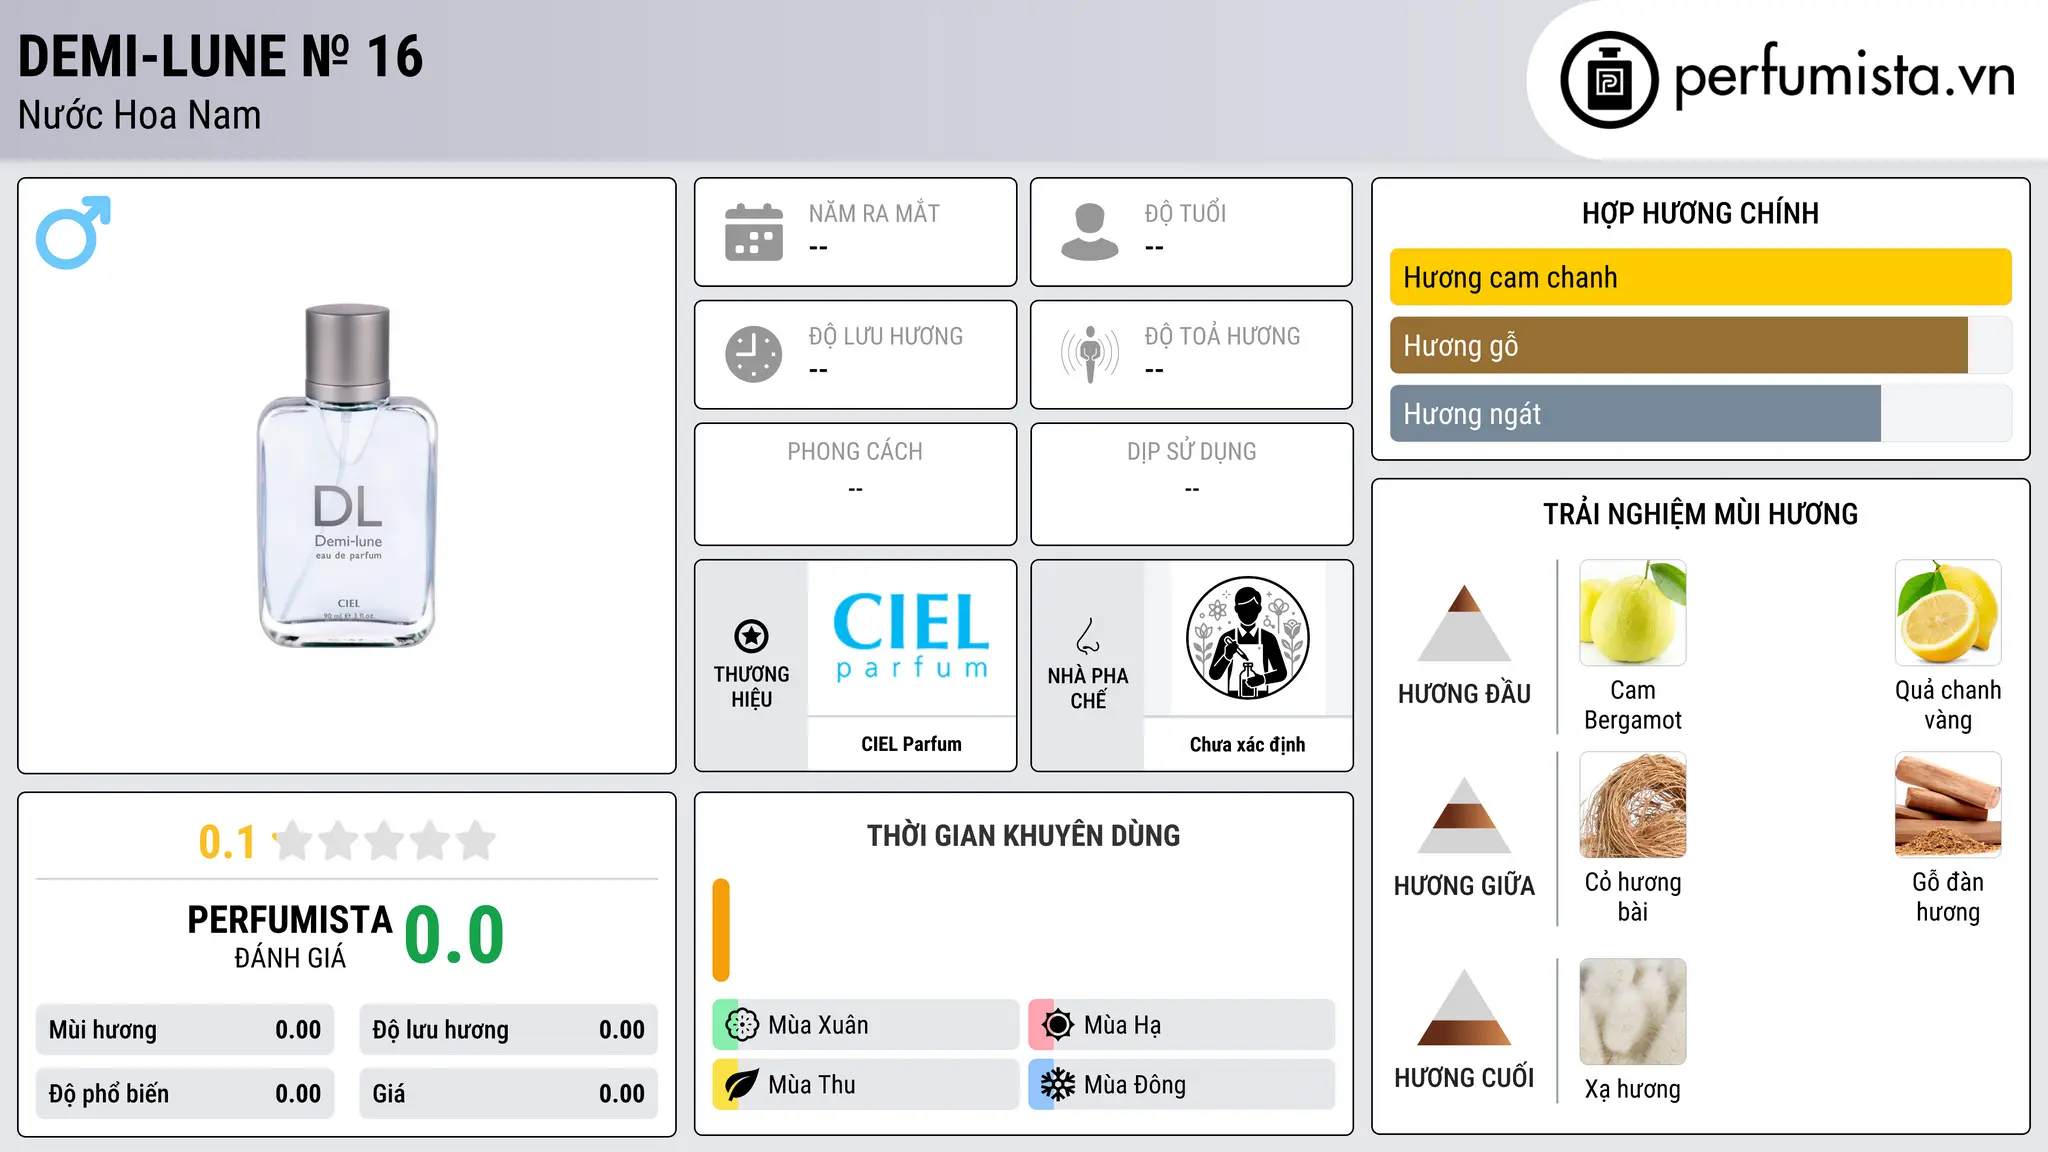Click the Phong cách info card
2048x1152 pixels.
pos(855,484)
